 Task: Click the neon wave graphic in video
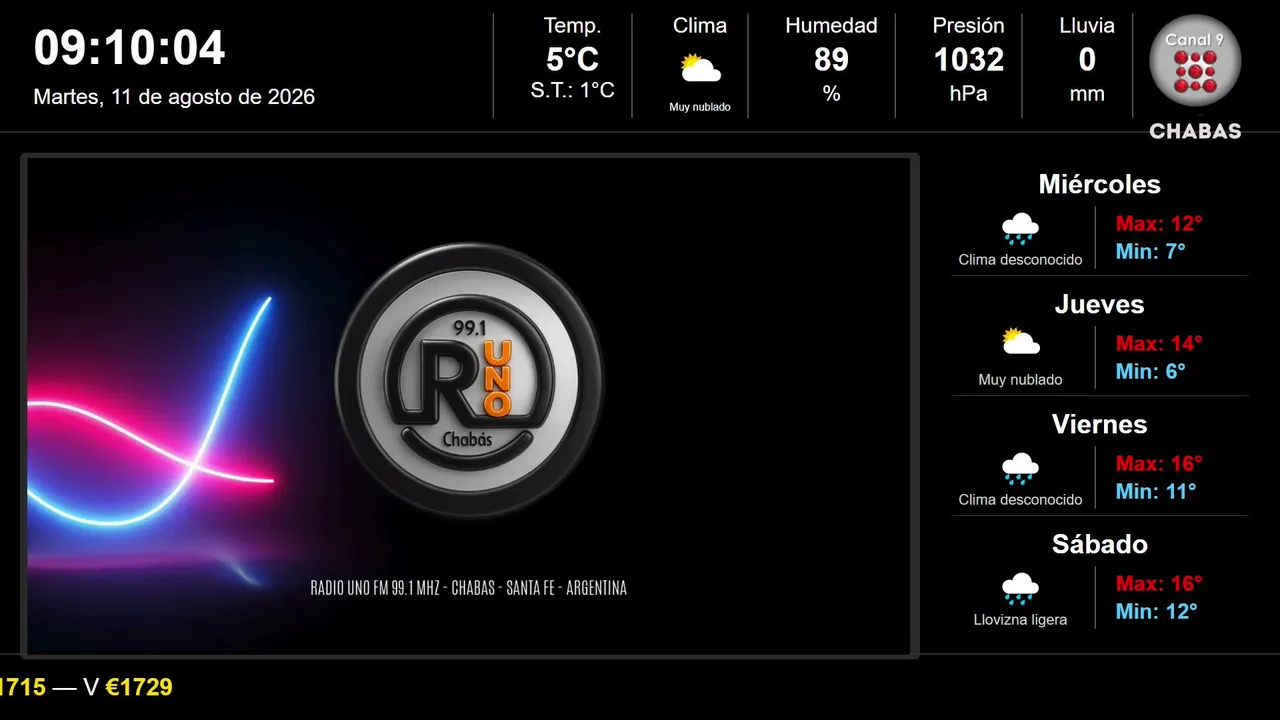pos(150,410)
